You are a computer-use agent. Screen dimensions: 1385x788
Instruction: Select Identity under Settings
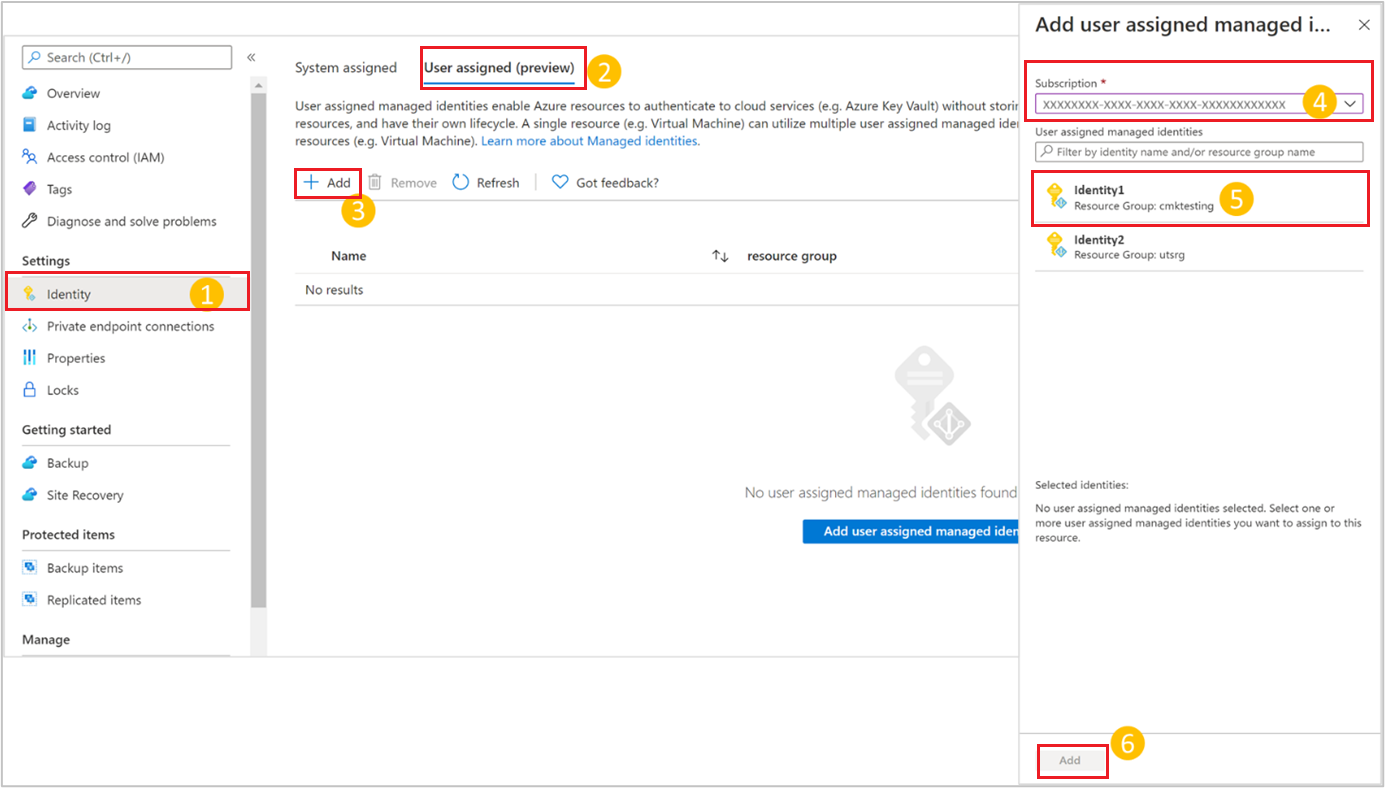coord(126,294)
